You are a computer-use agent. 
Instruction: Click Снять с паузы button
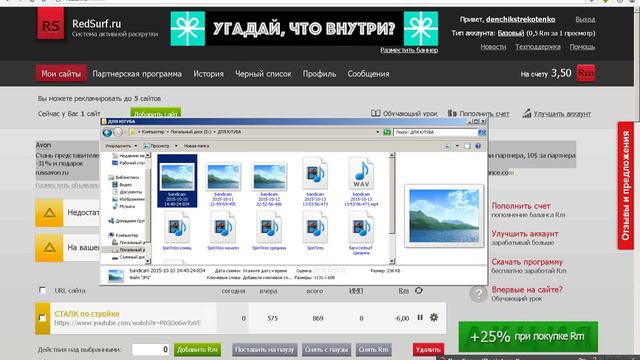(326, 350)
